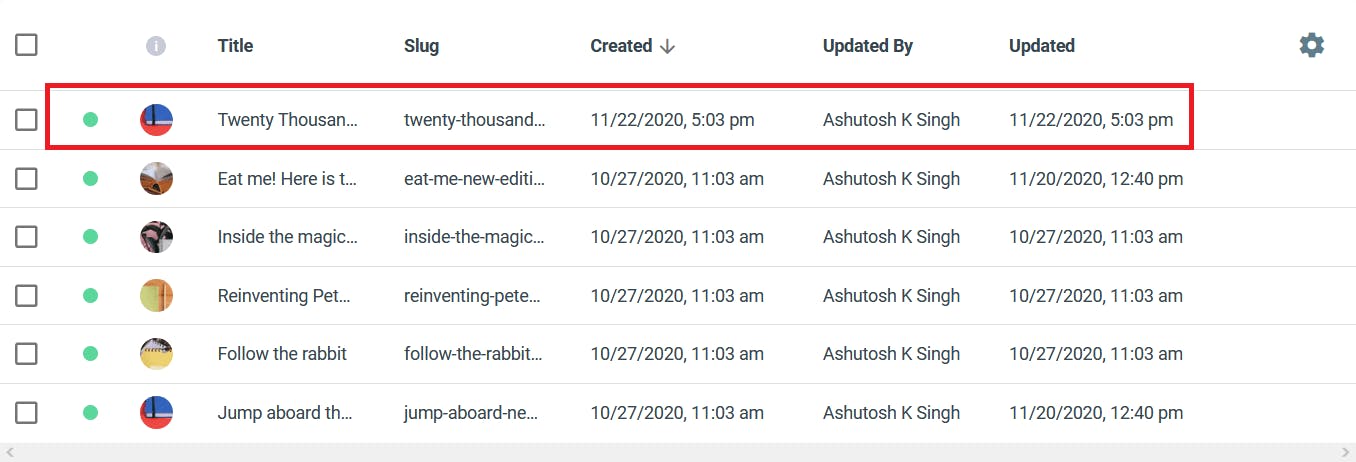Open thumbnail avatar of Inside the magic row

156,237
